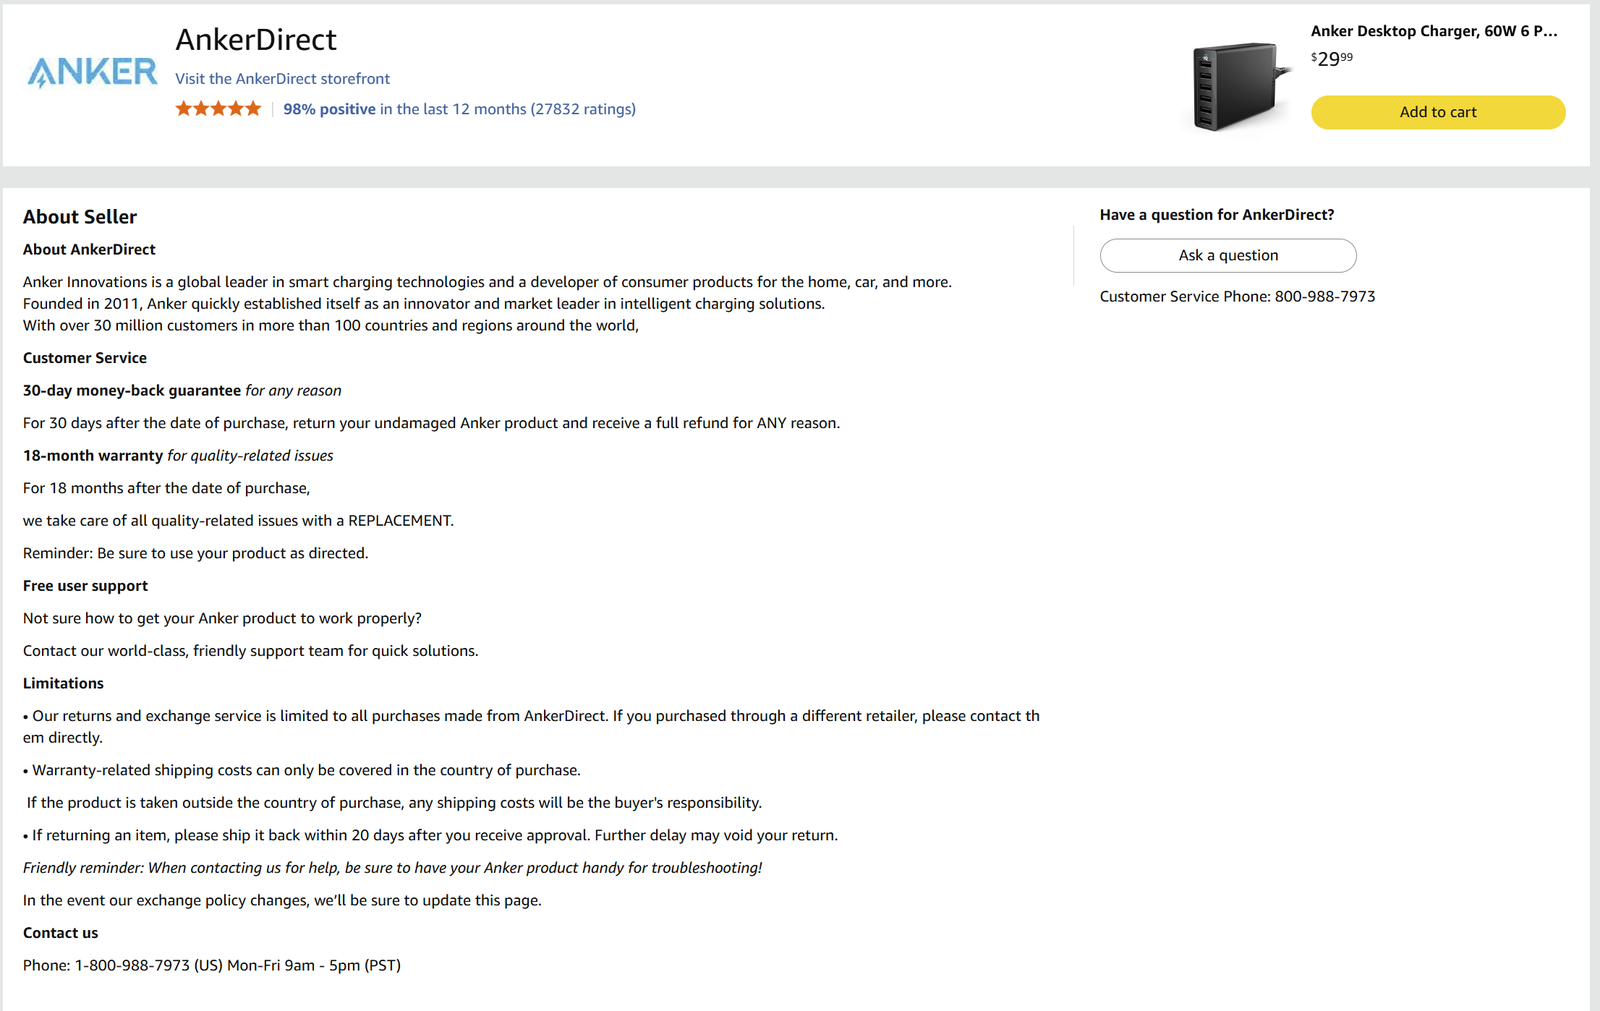The height and width of the screenshot is (1011, 1600).
Task: Click the About AnkerDirect subheading
Action: pos(89,249)
